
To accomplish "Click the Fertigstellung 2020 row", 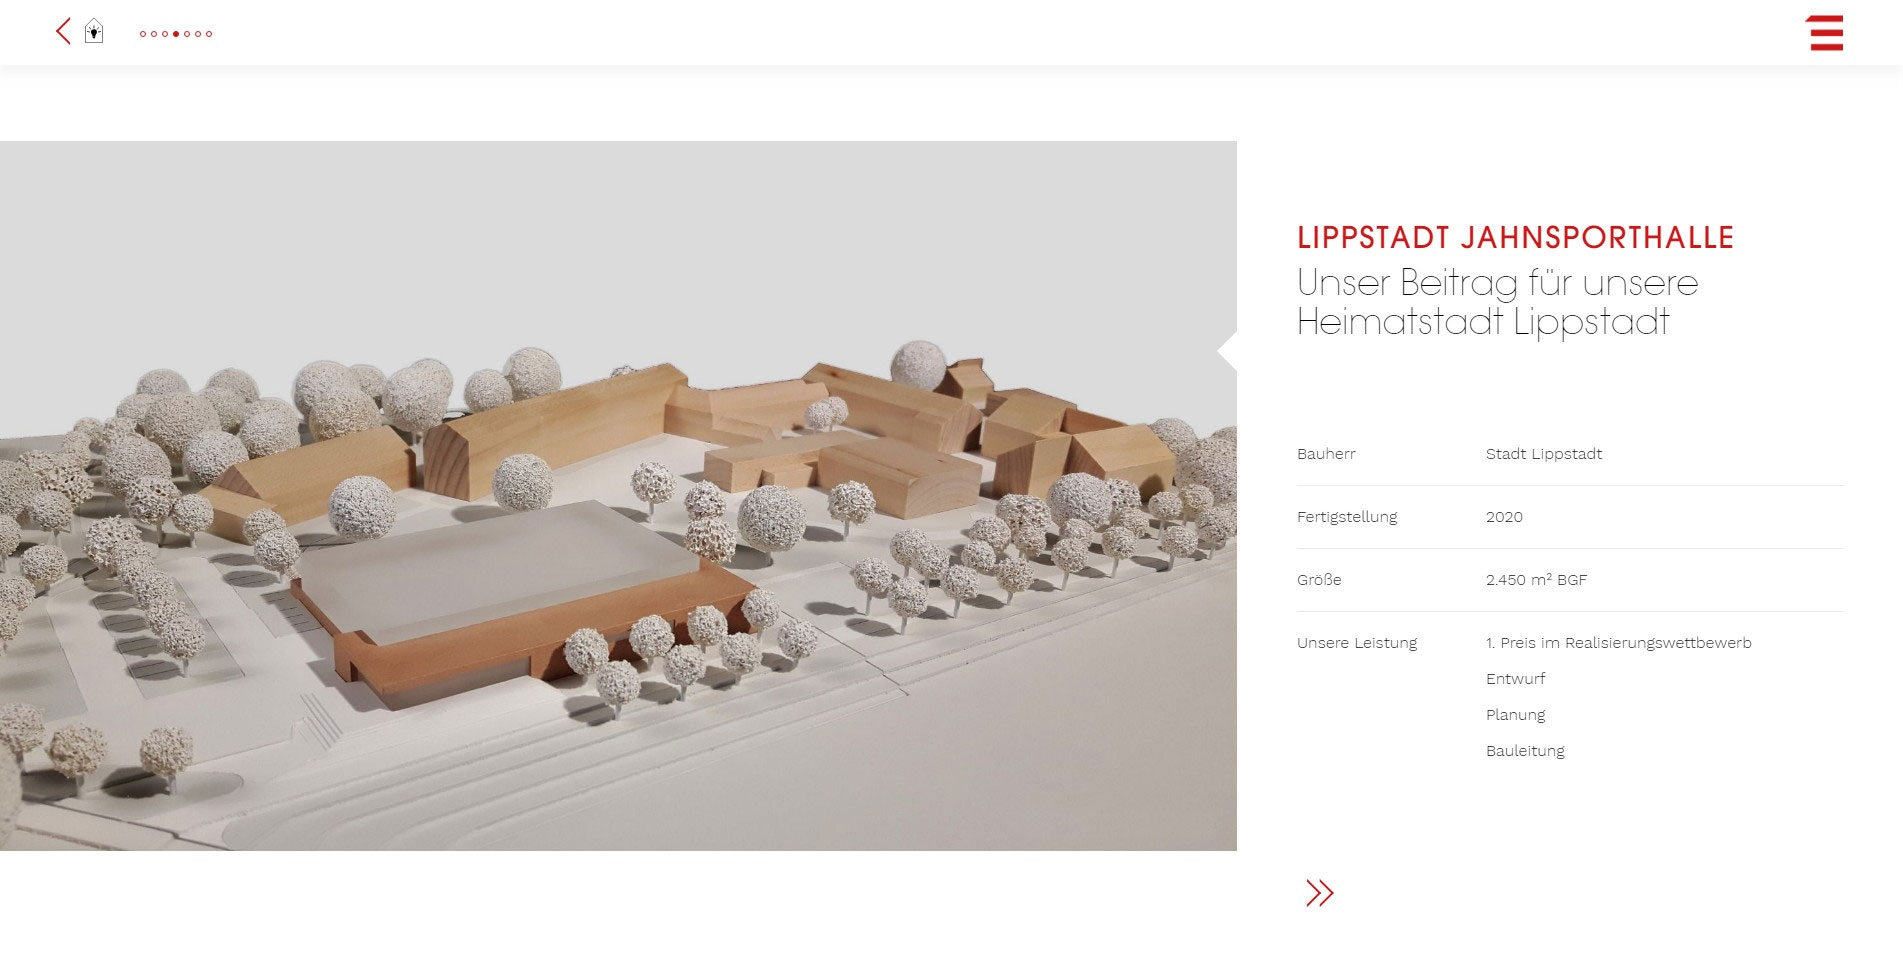I will (1569, 517).
